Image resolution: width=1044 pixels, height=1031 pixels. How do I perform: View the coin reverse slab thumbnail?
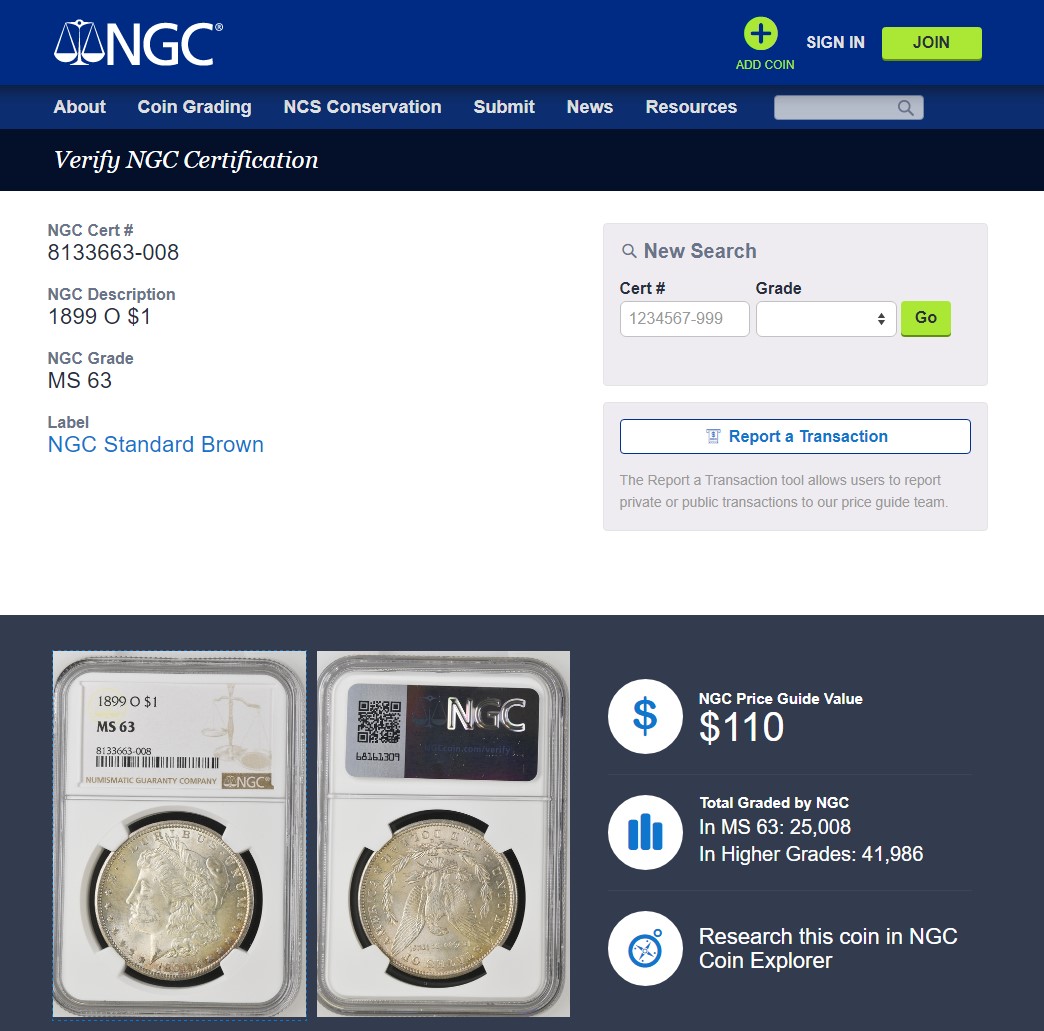[x=443, y=834]
